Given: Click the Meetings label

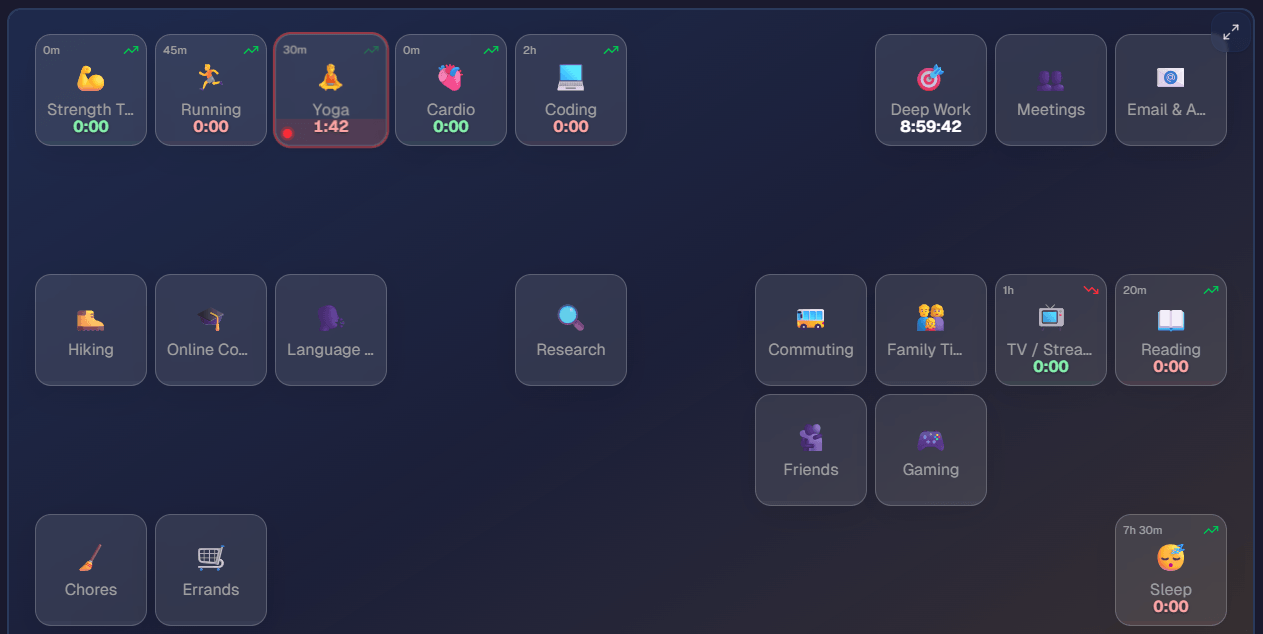Looking at the screenshot, I should 1051,110.
